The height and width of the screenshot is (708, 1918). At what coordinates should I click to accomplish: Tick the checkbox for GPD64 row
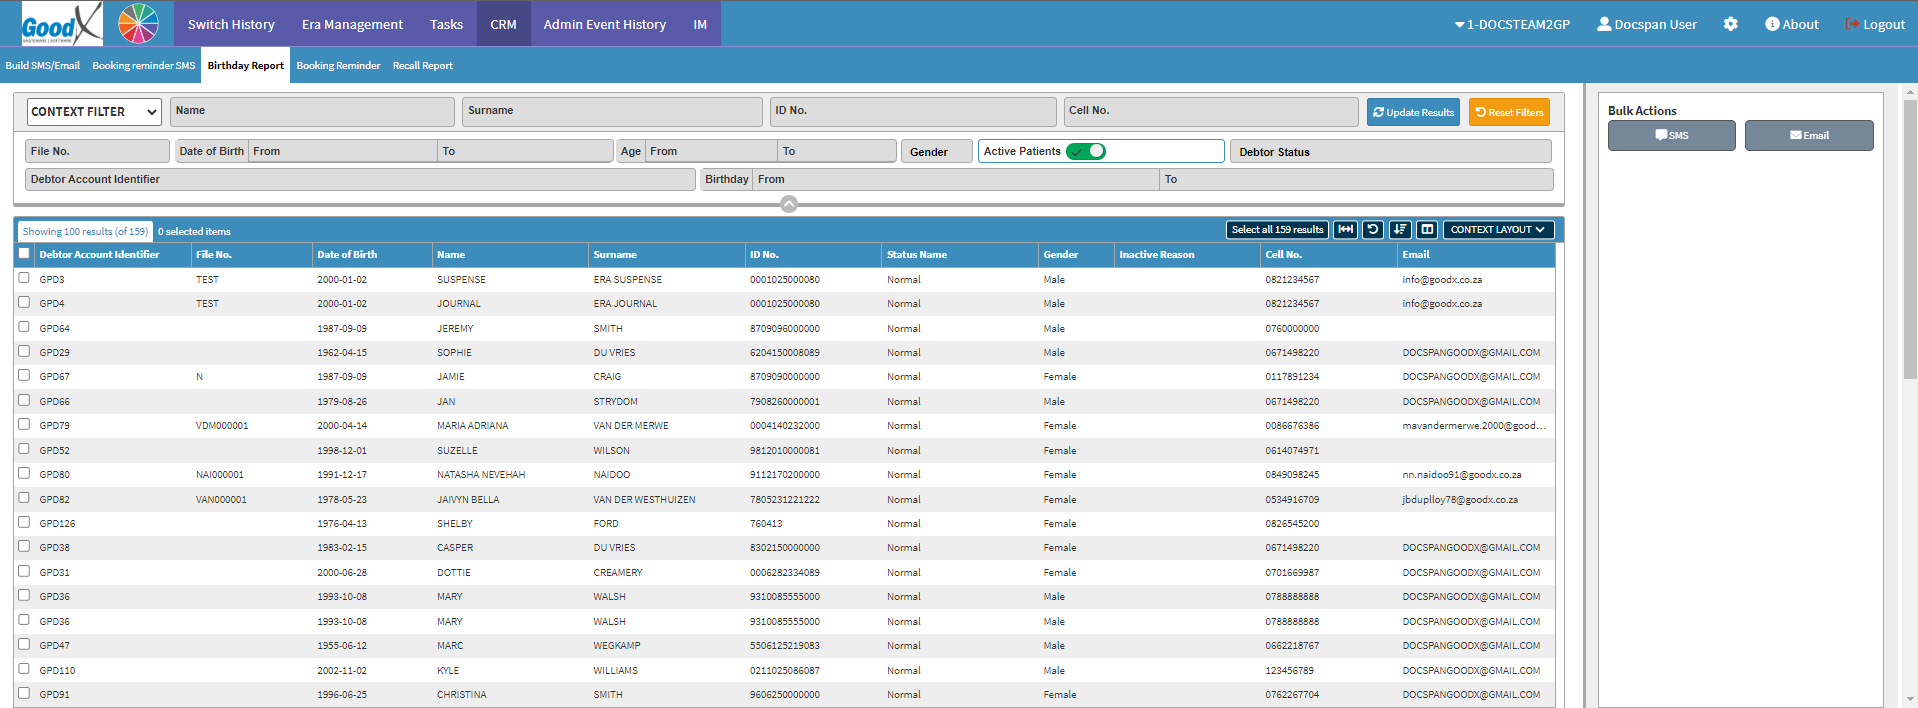[24, 327]
